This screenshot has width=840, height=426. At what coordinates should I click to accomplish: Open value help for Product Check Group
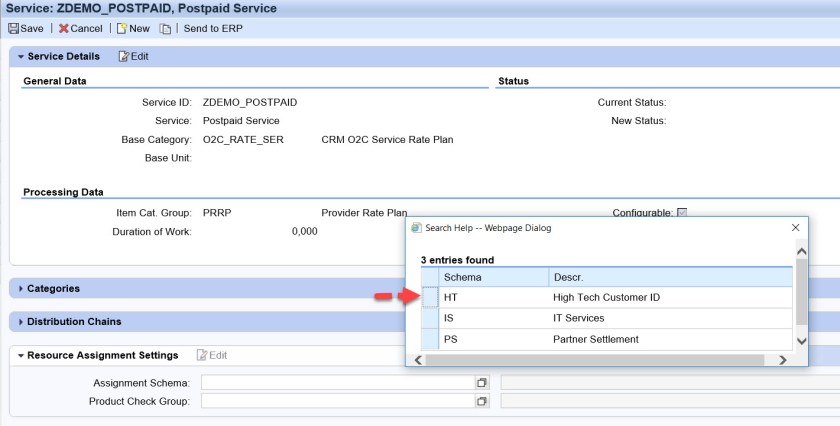481,401
